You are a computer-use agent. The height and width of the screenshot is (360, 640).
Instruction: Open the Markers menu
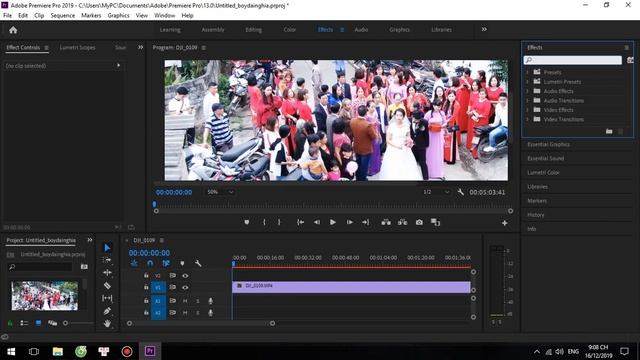pos(91,16)
